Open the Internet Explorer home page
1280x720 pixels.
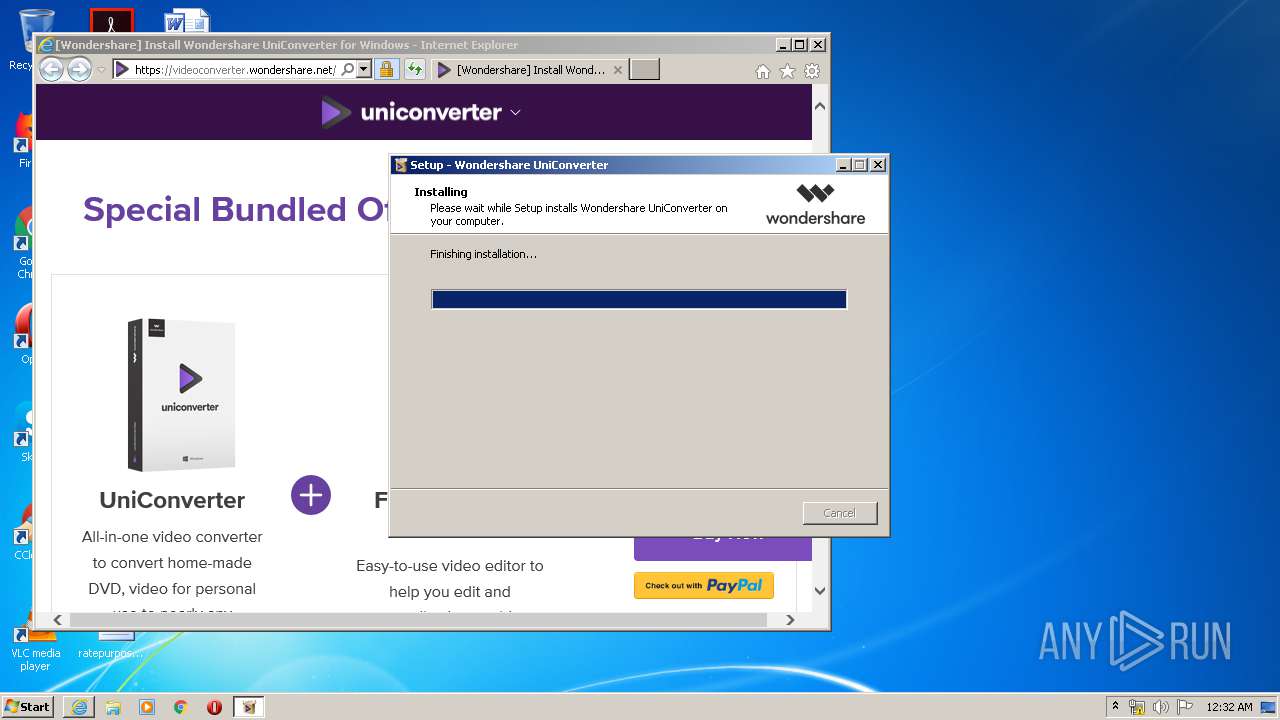(x=763, y=71)
